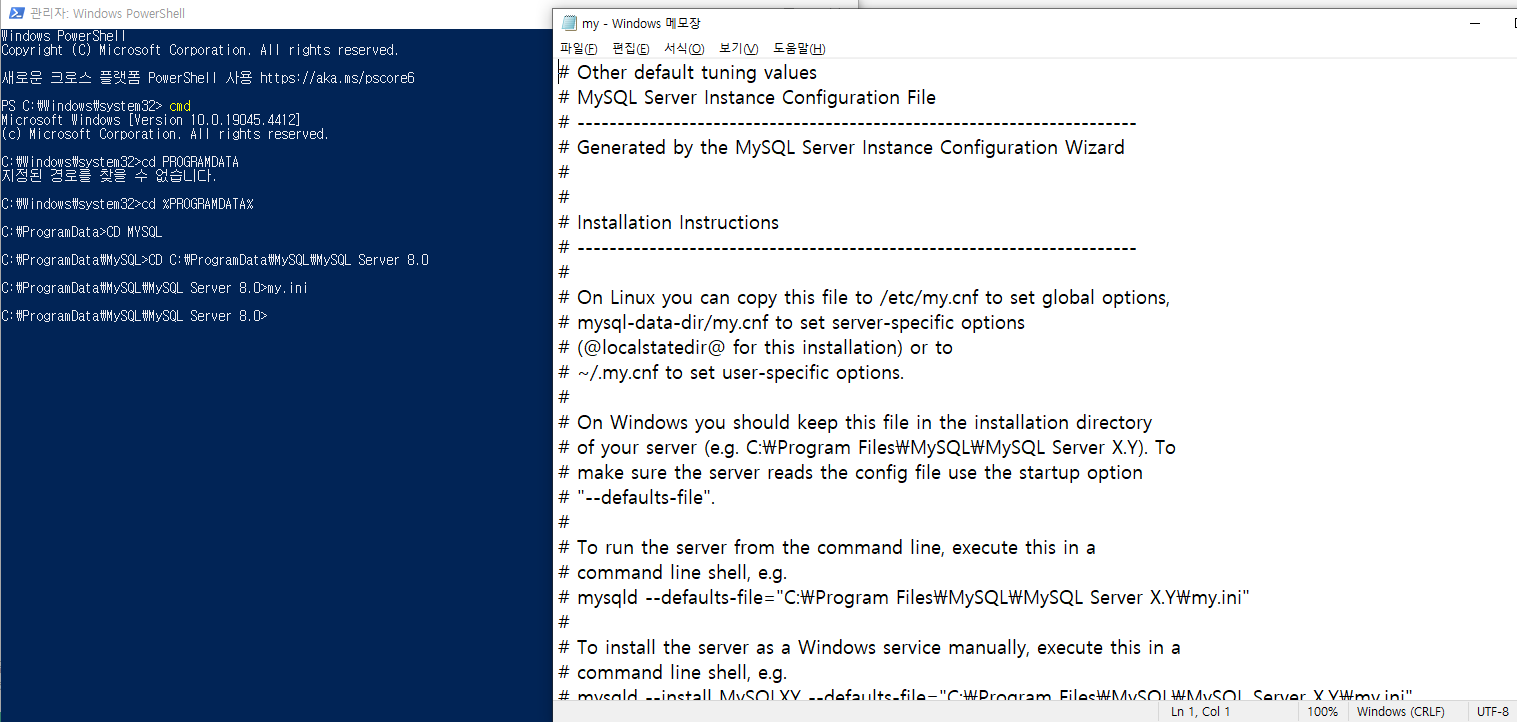The width and height of the screenshot is (1517, 722).
Task: Click the Notepad icon in the my title bar
Action: coord(568,23)
